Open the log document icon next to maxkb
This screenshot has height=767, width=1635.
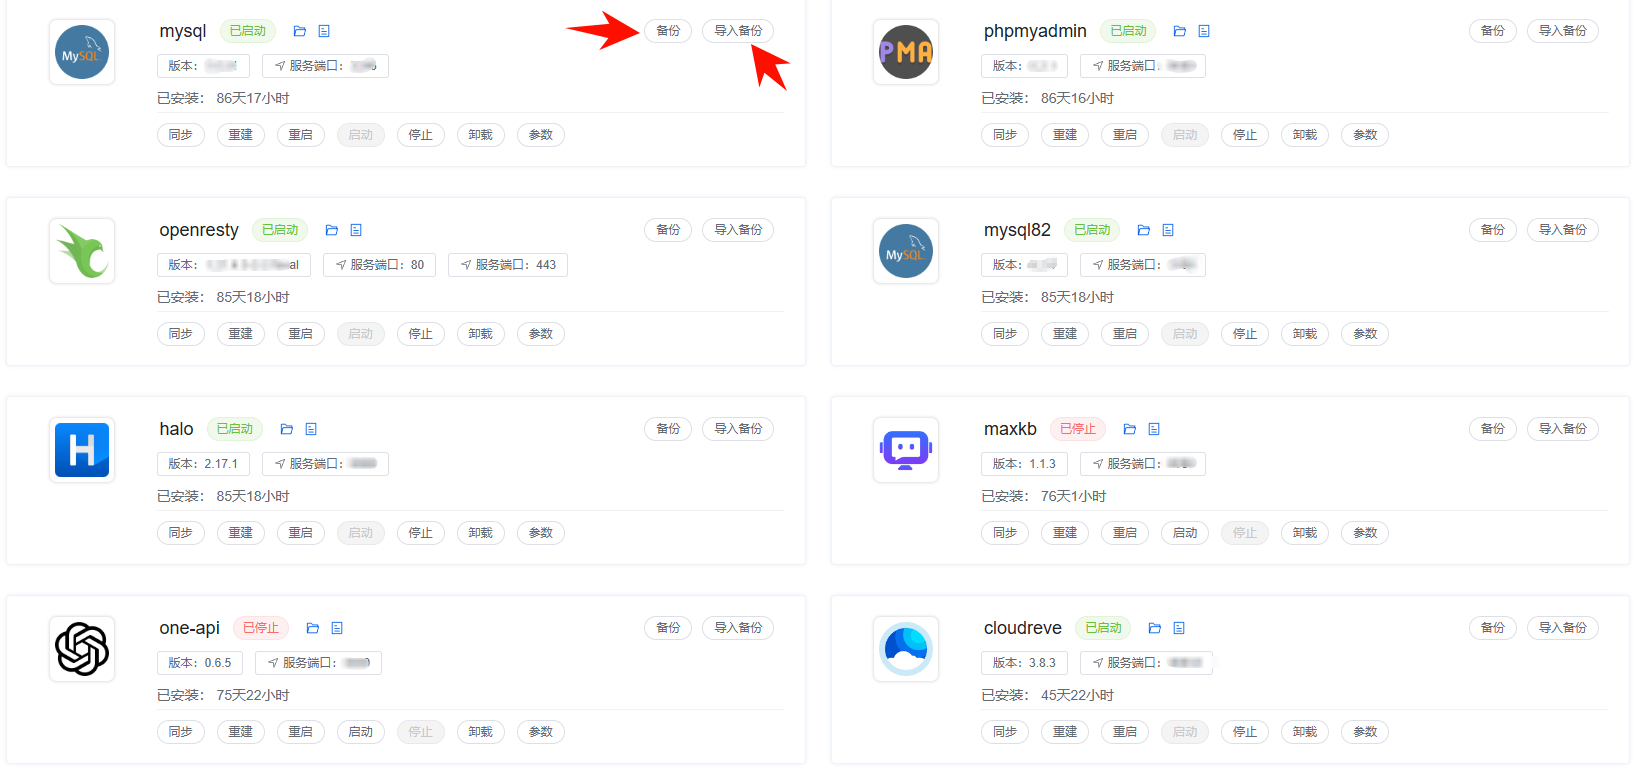[1154, 429]
